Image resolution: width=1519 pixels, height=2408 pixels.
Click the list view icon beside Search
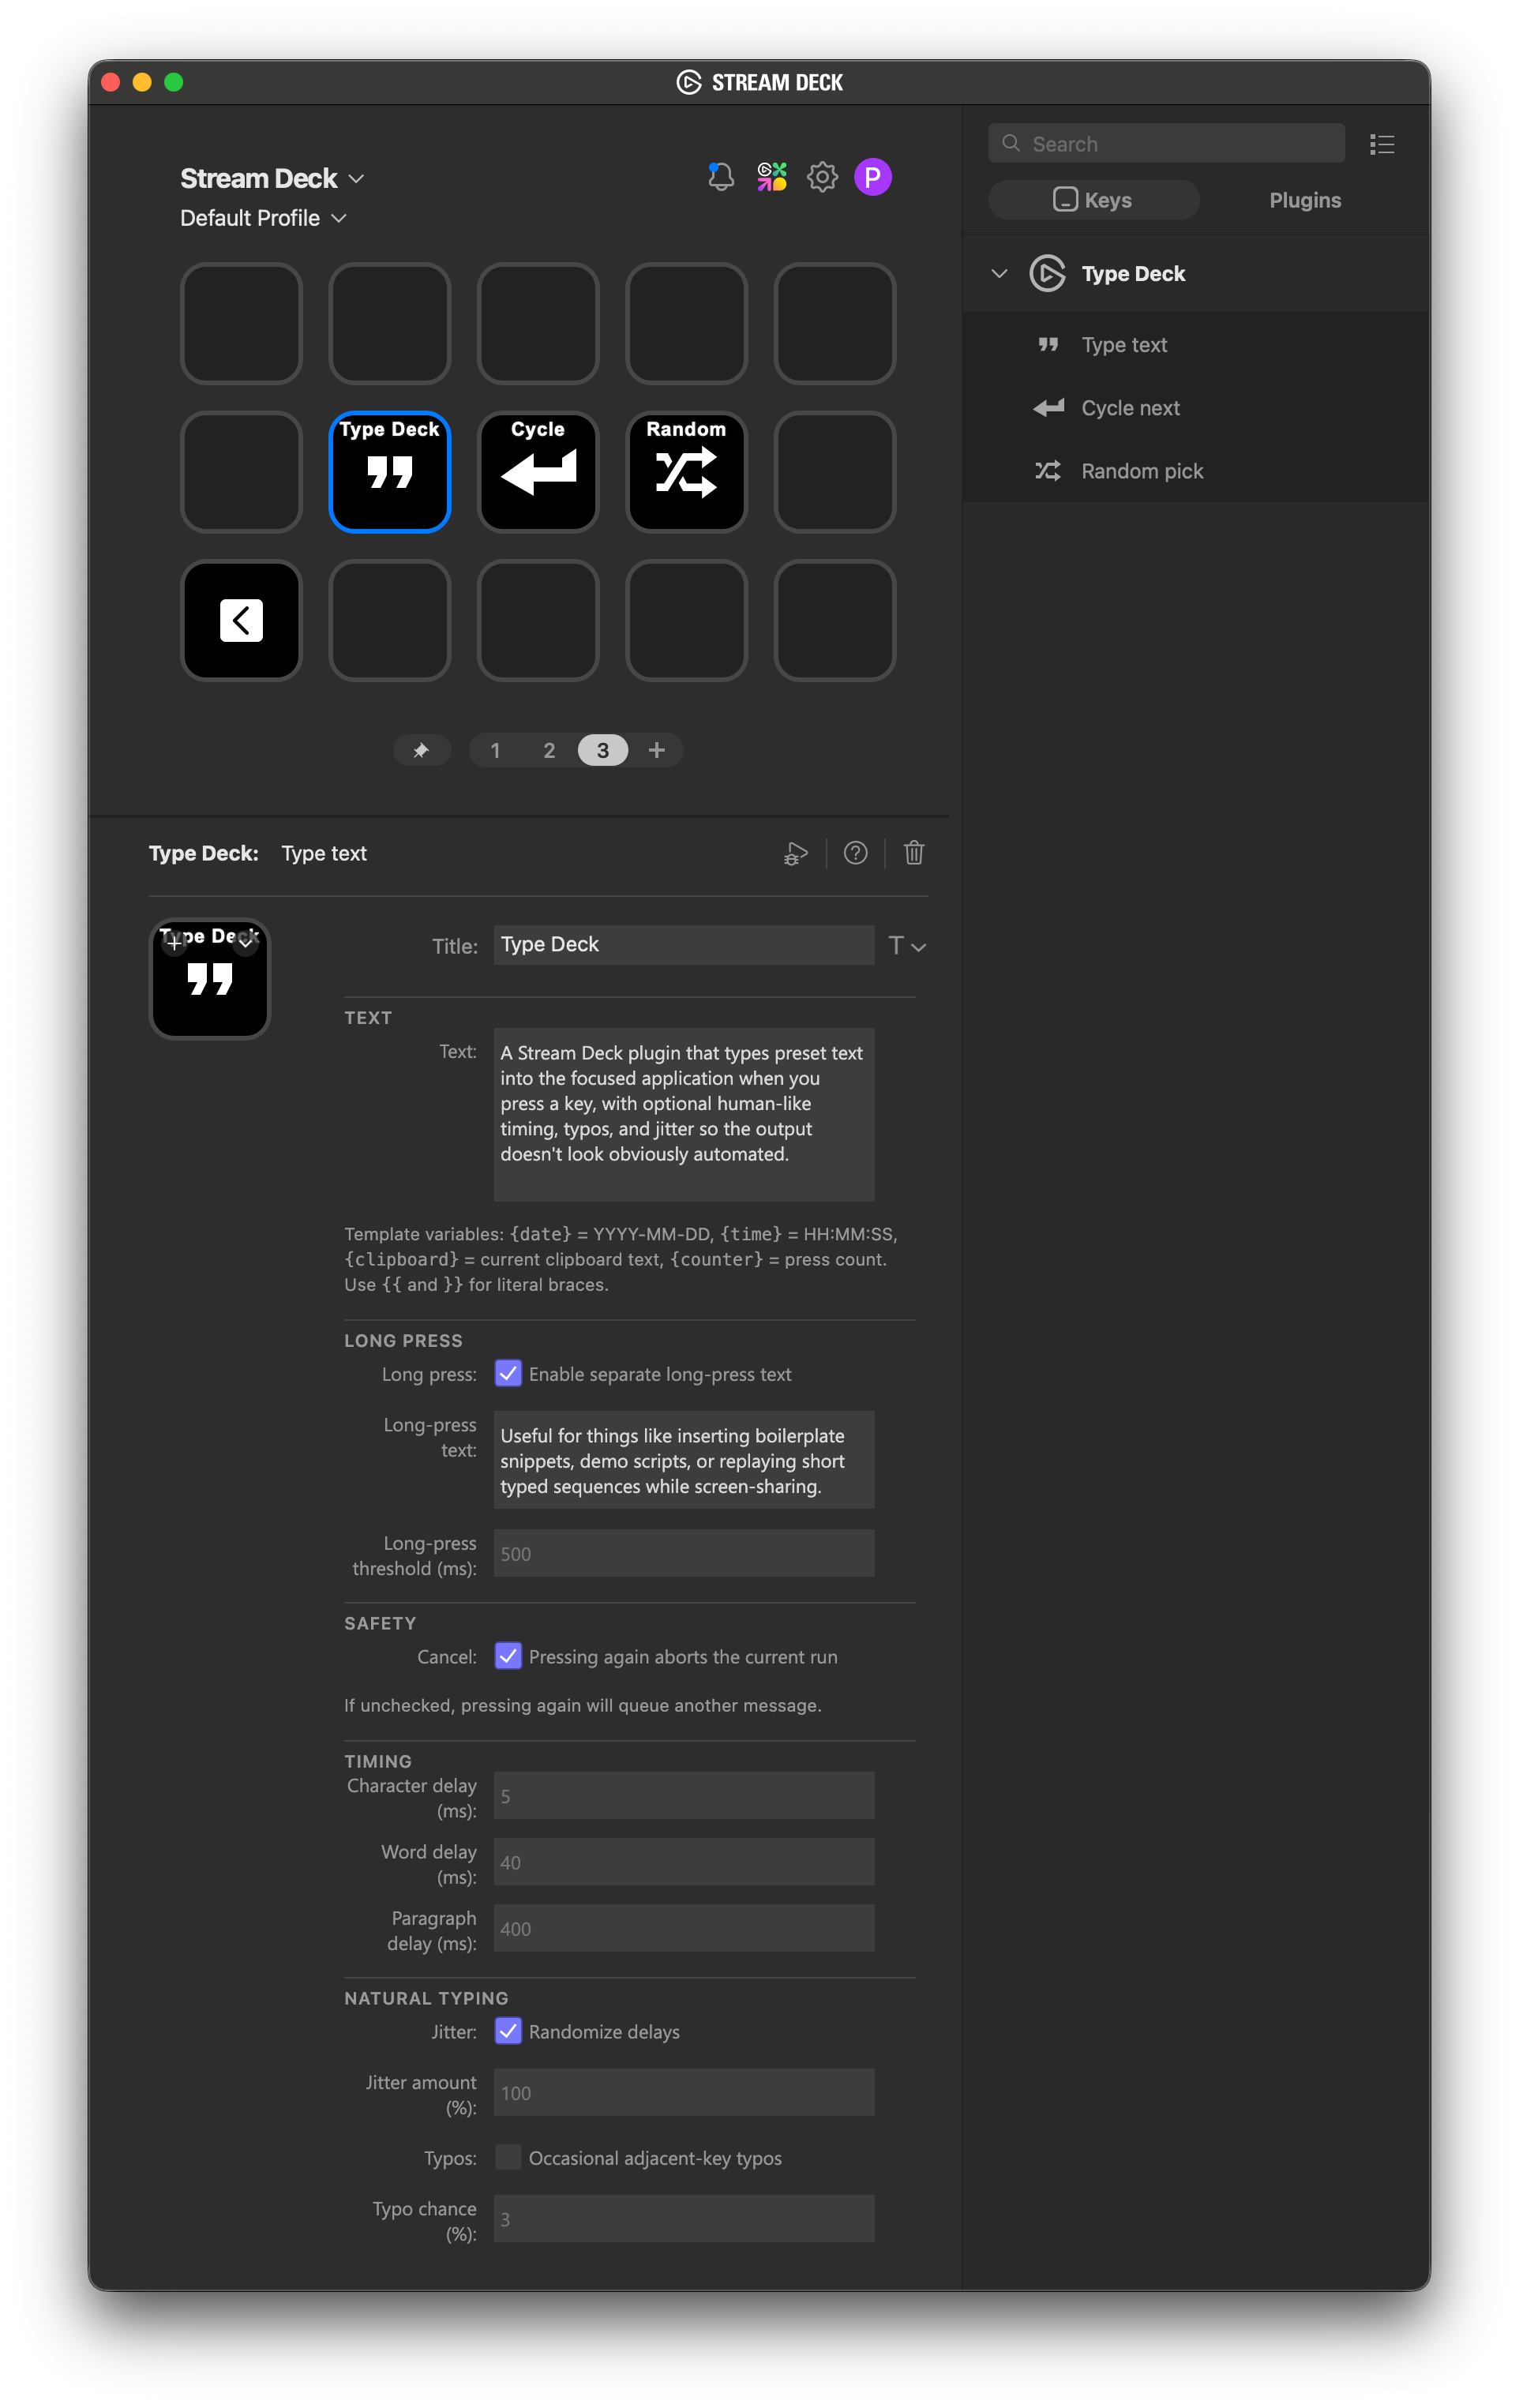click(1382, 144)
